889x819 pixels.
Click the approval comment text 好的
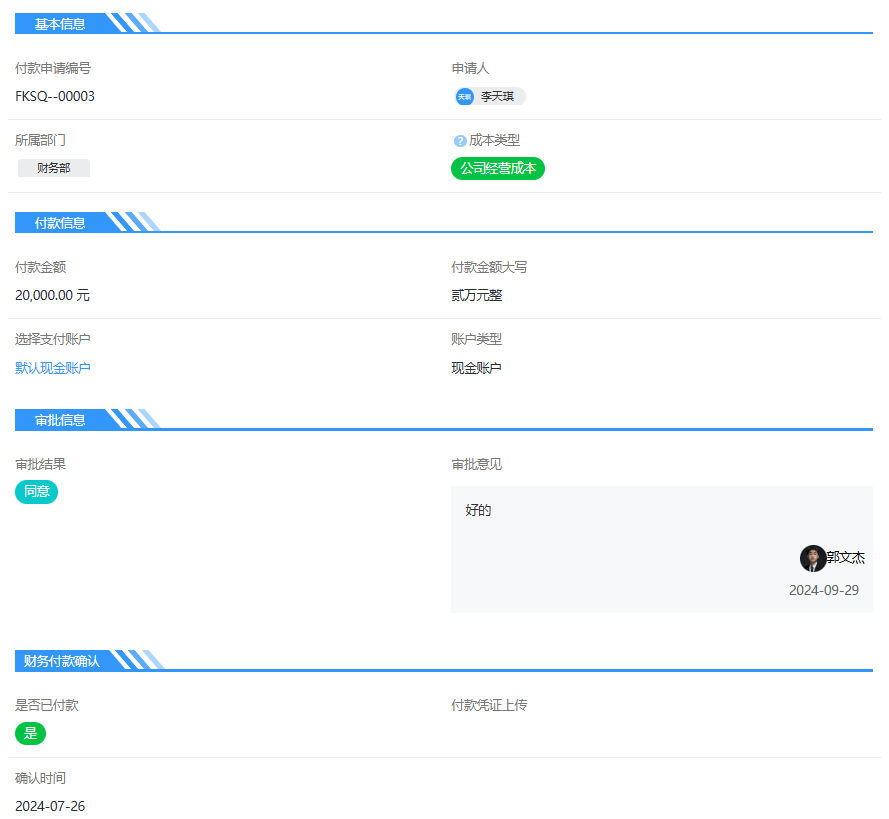478,511
